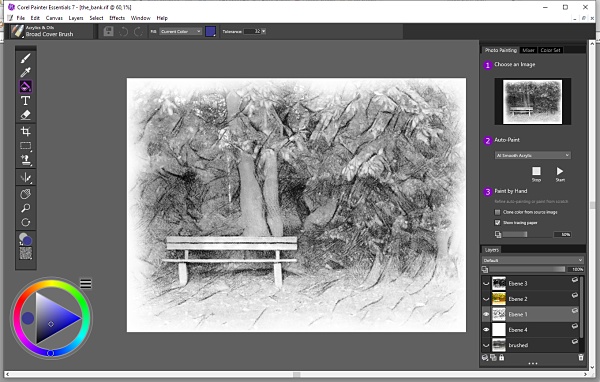The image size is (600, 382).
Task: Open the Edit menu
Action: [35, 18]
